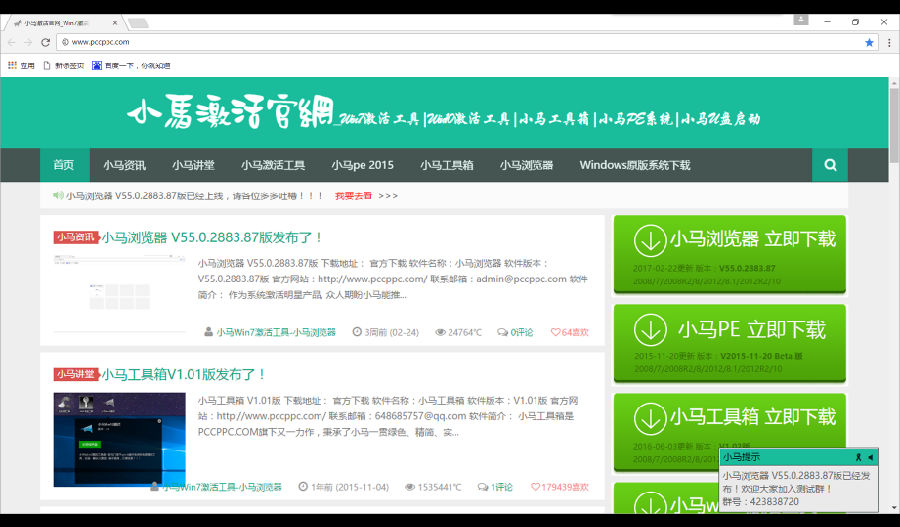Open Windows原版系统下载 nav item
The image size is (900, 527).
[634, 165]
